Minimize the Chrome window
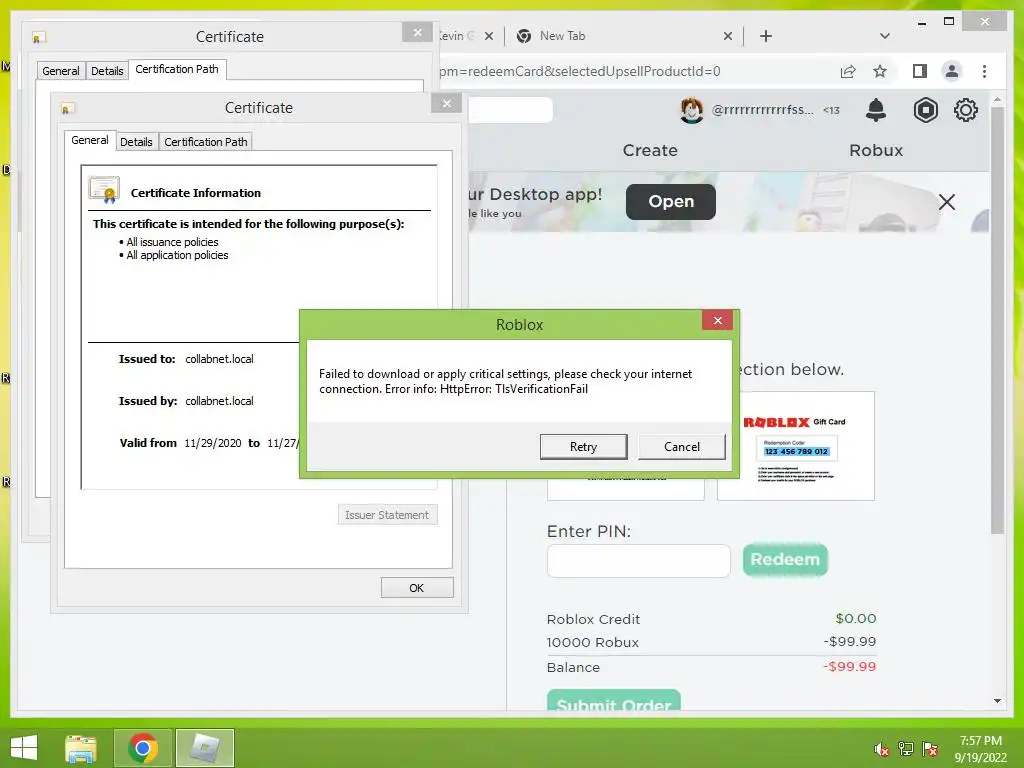 click(921, 23)
